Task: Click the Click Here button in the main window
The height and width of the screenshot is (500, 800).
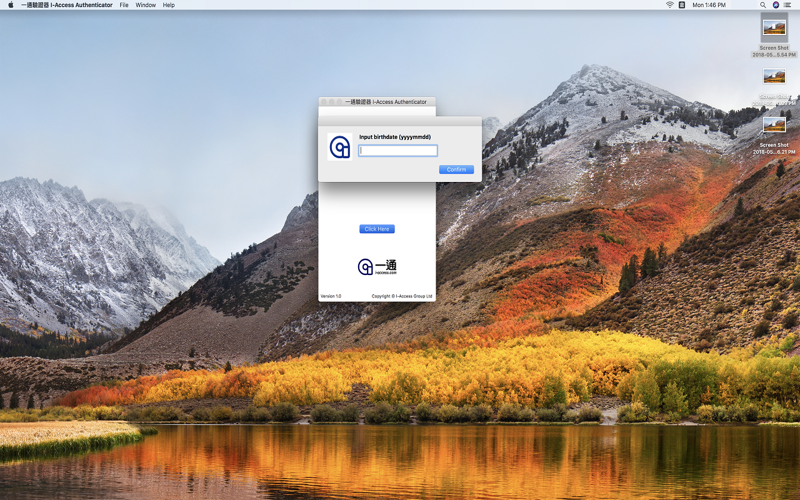Action: pos(377,229)
